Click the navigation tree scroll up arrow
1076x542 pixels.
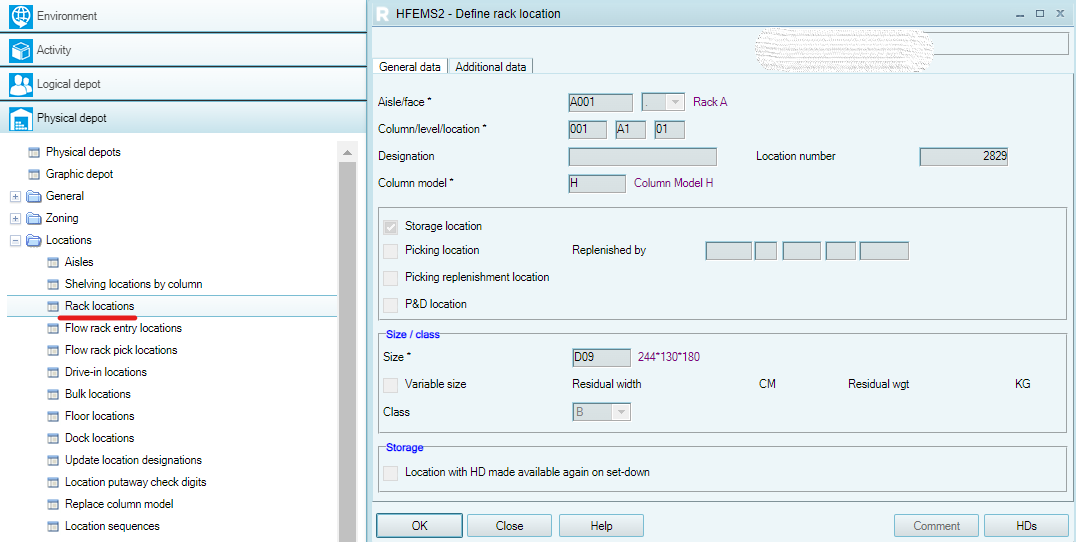click(347, 152)
